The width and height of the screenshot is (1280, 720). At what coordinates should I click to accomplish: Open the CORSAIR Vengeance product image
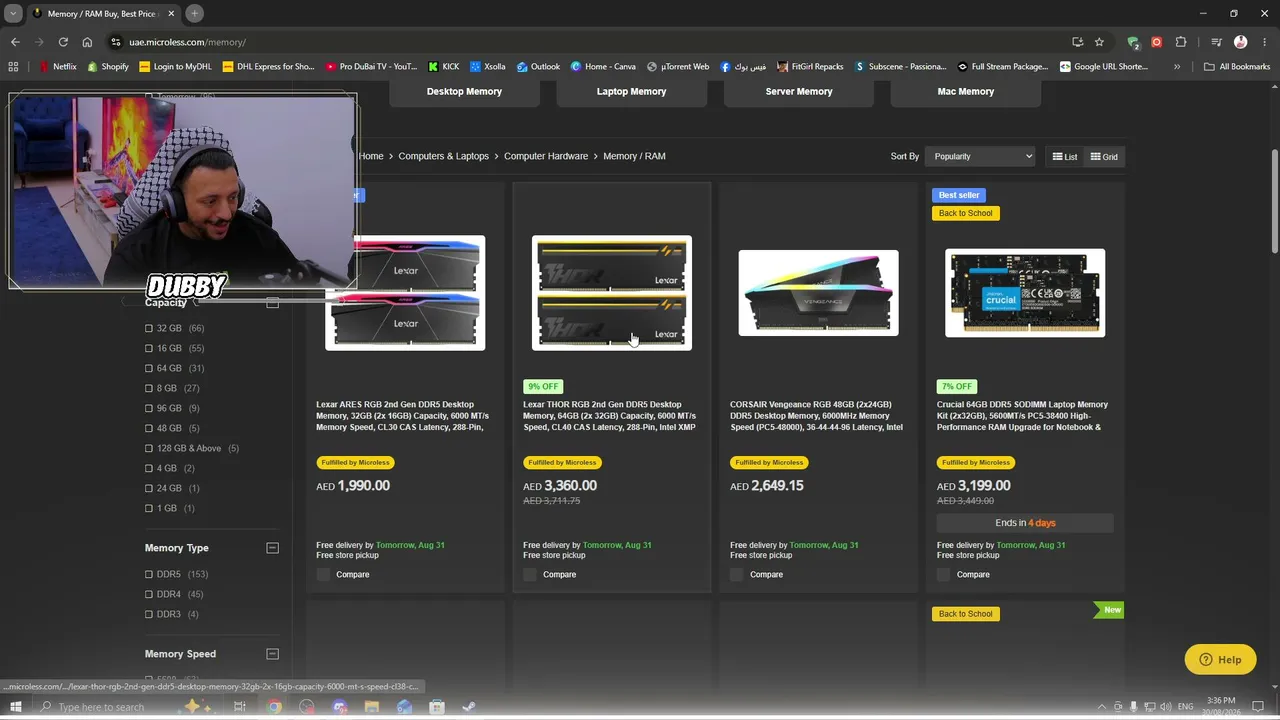point(818,293)
